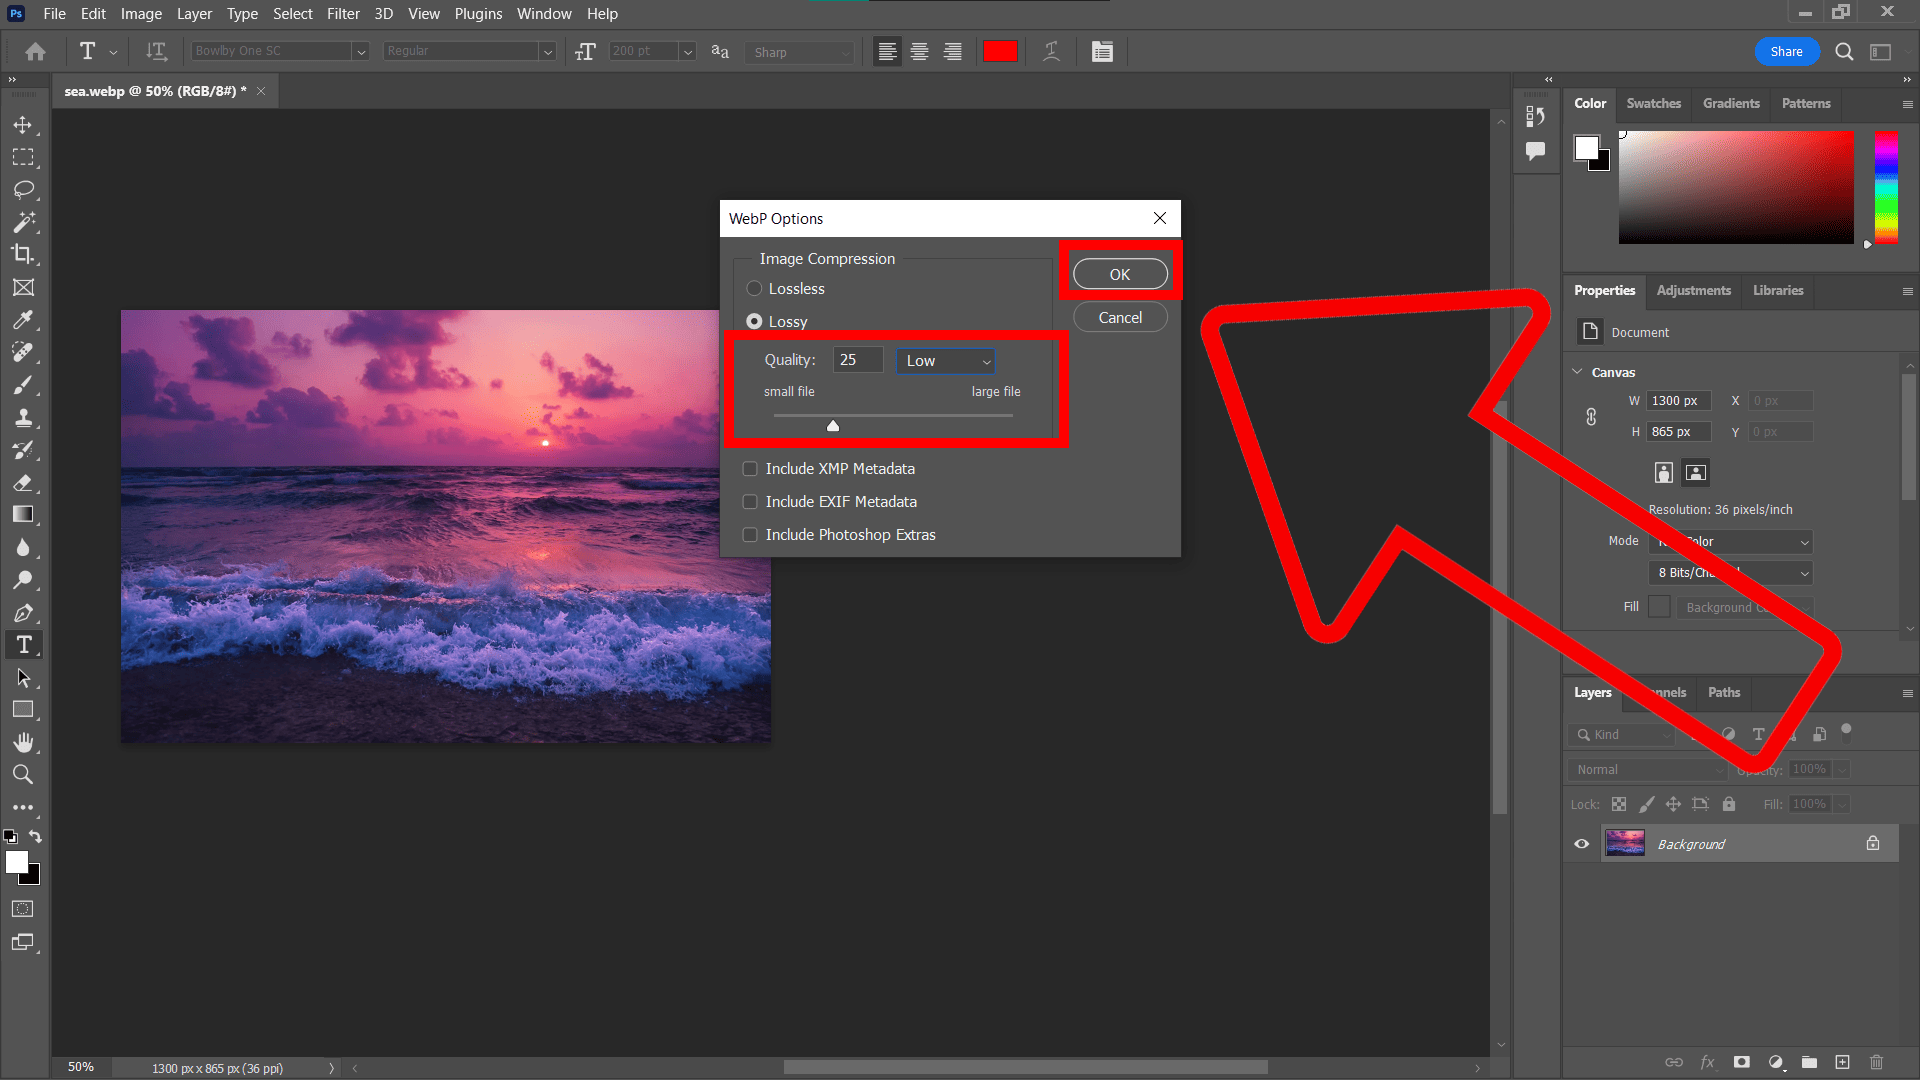This screenshot has width=1920, height=1080.
Task: Click OK in WebP Options dialog
Action: click(1119, 273)
